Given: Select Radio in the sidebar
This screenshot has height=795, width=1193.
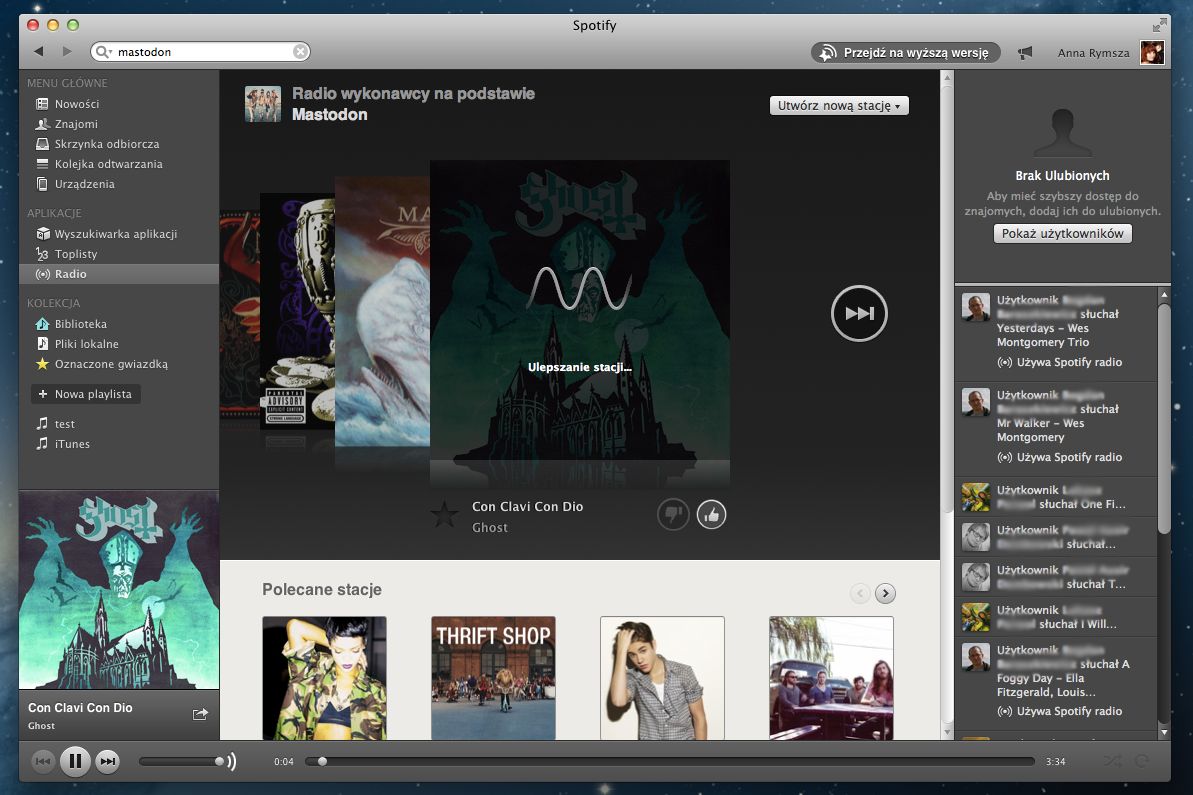Looking at the screenshot, I should [119, 274].
